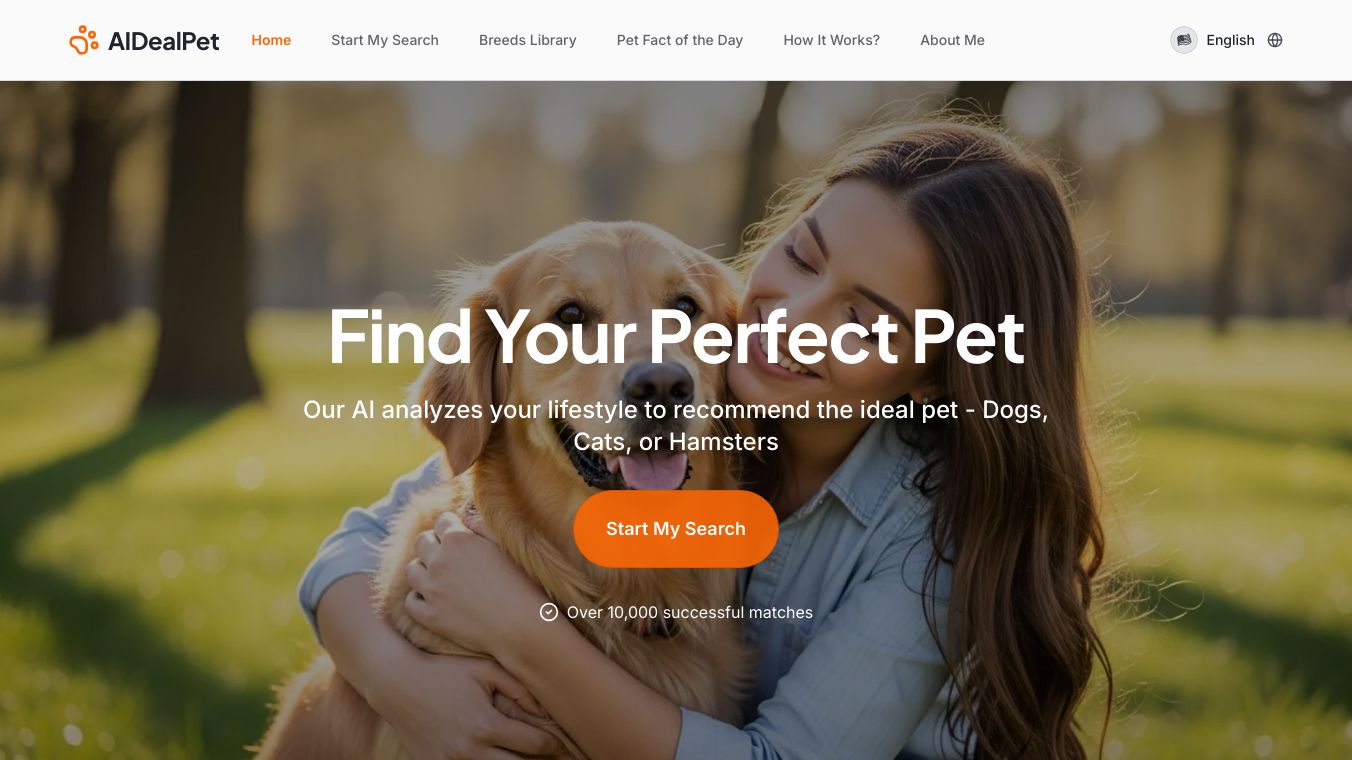The height and width of the screenshot is (760, 1352).
Task: Click the Find Your Perfect Pet headline
Action: click(x=676, y=336)
